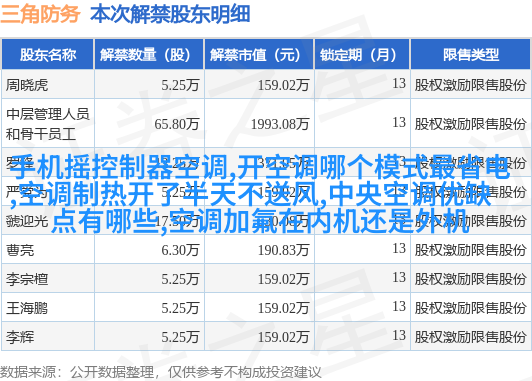Select the 中层管理人员和骨干员工 cell
Screen dimensions: 532x381
click(48, 124)
